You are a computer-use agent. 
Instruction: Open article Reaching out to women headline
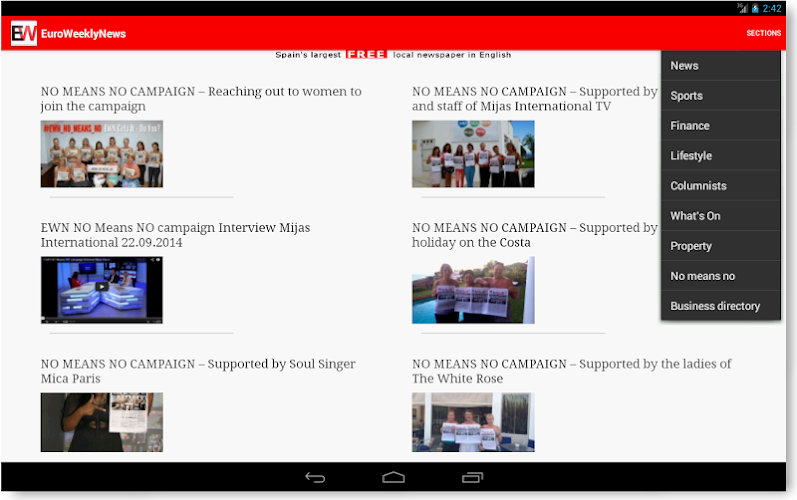(x=201, y=99)
